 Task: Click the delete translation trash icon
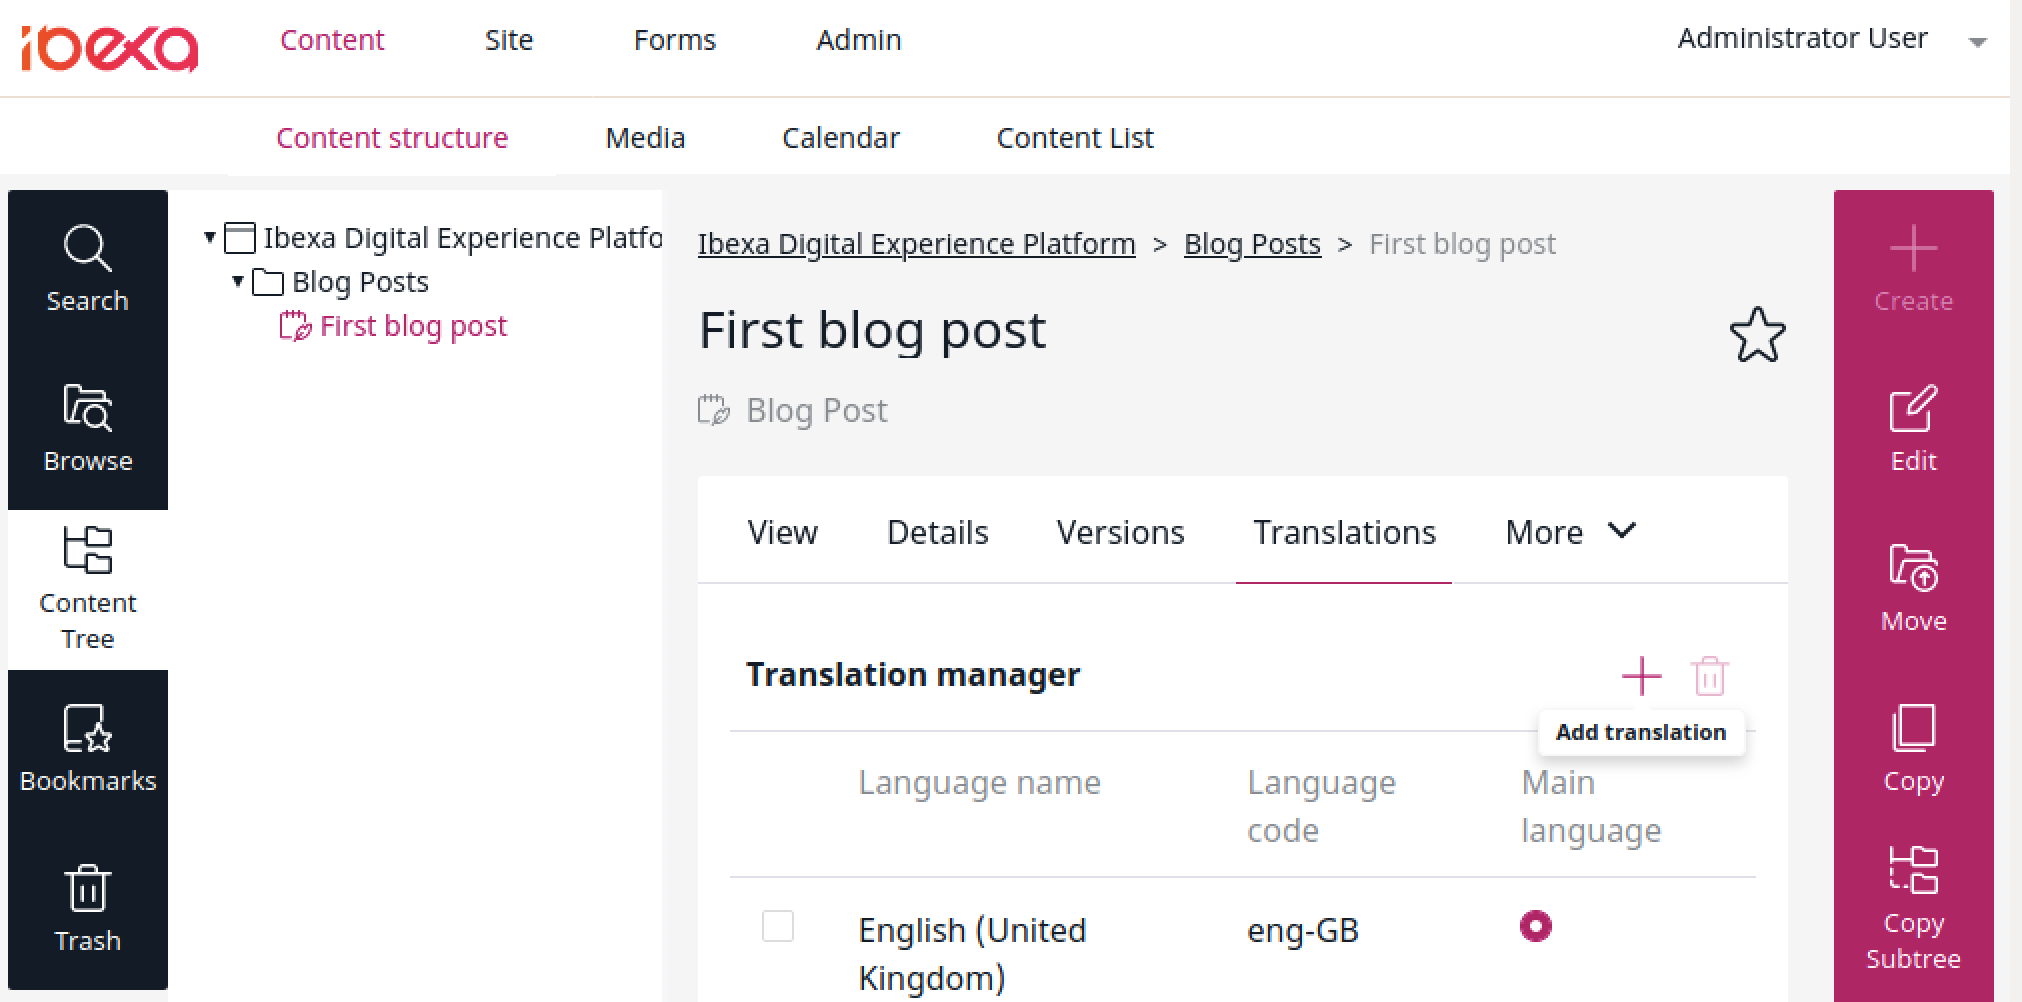pyautogui.click(x=1709, y=676)
